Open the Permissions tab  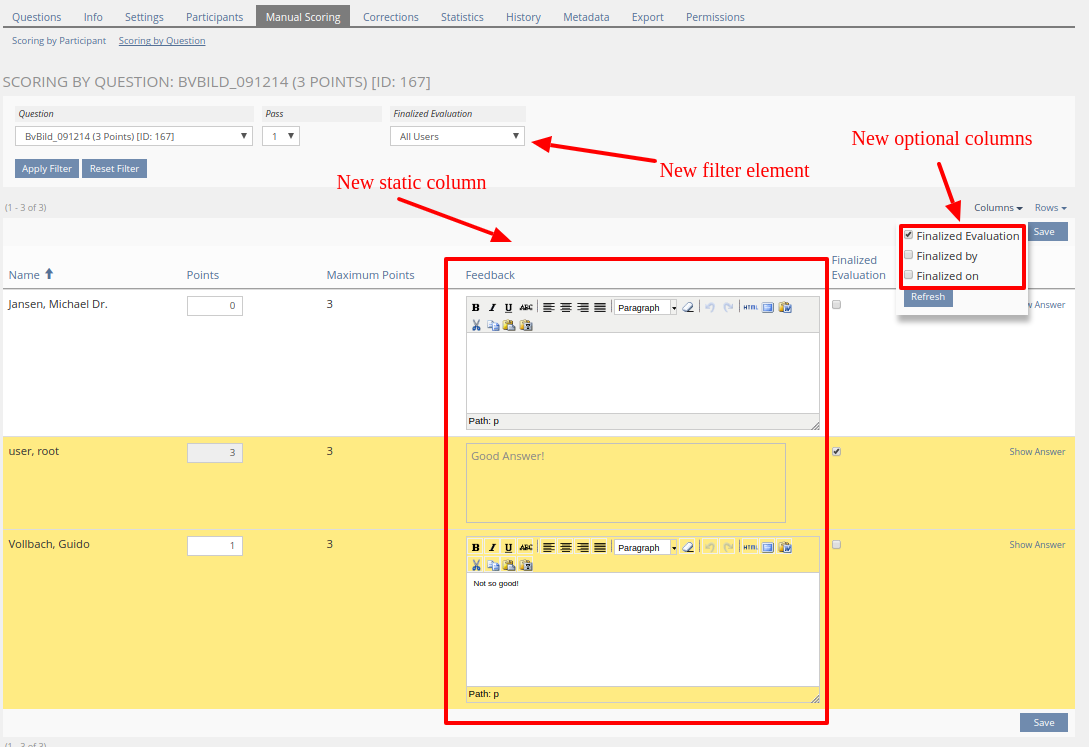(715, 17)
